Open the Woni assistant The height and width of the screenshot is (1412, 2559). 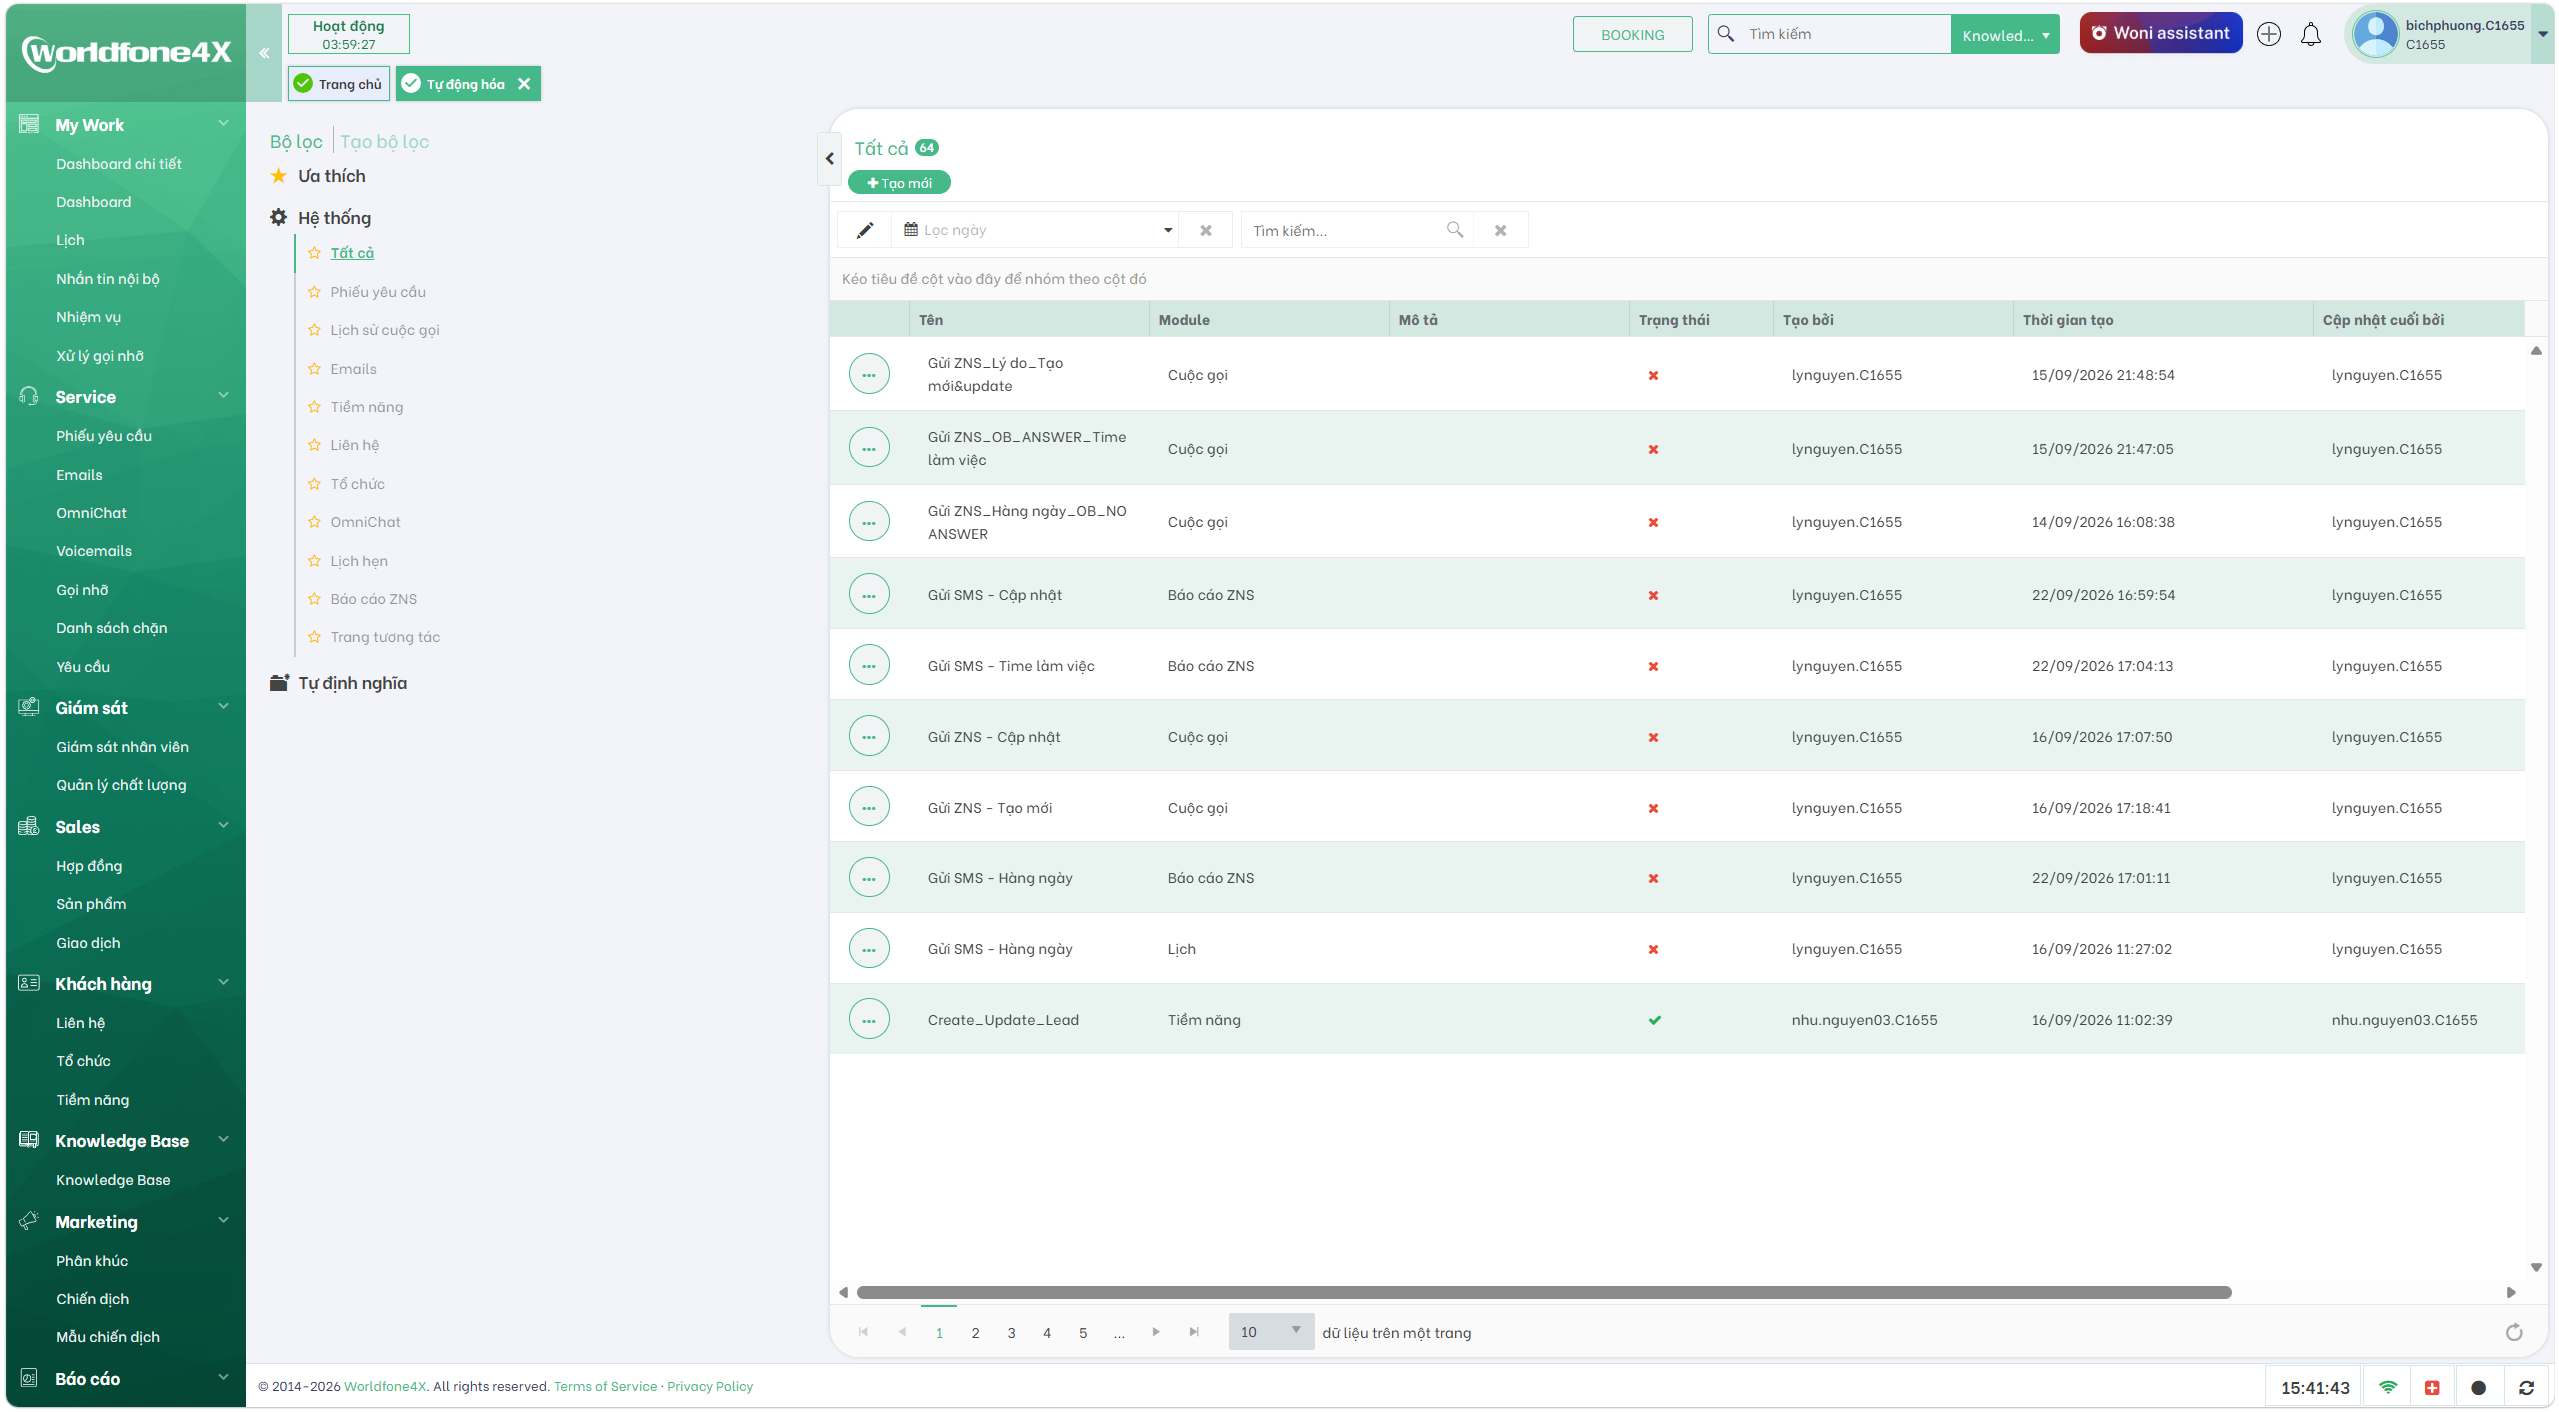point(2160,33)
